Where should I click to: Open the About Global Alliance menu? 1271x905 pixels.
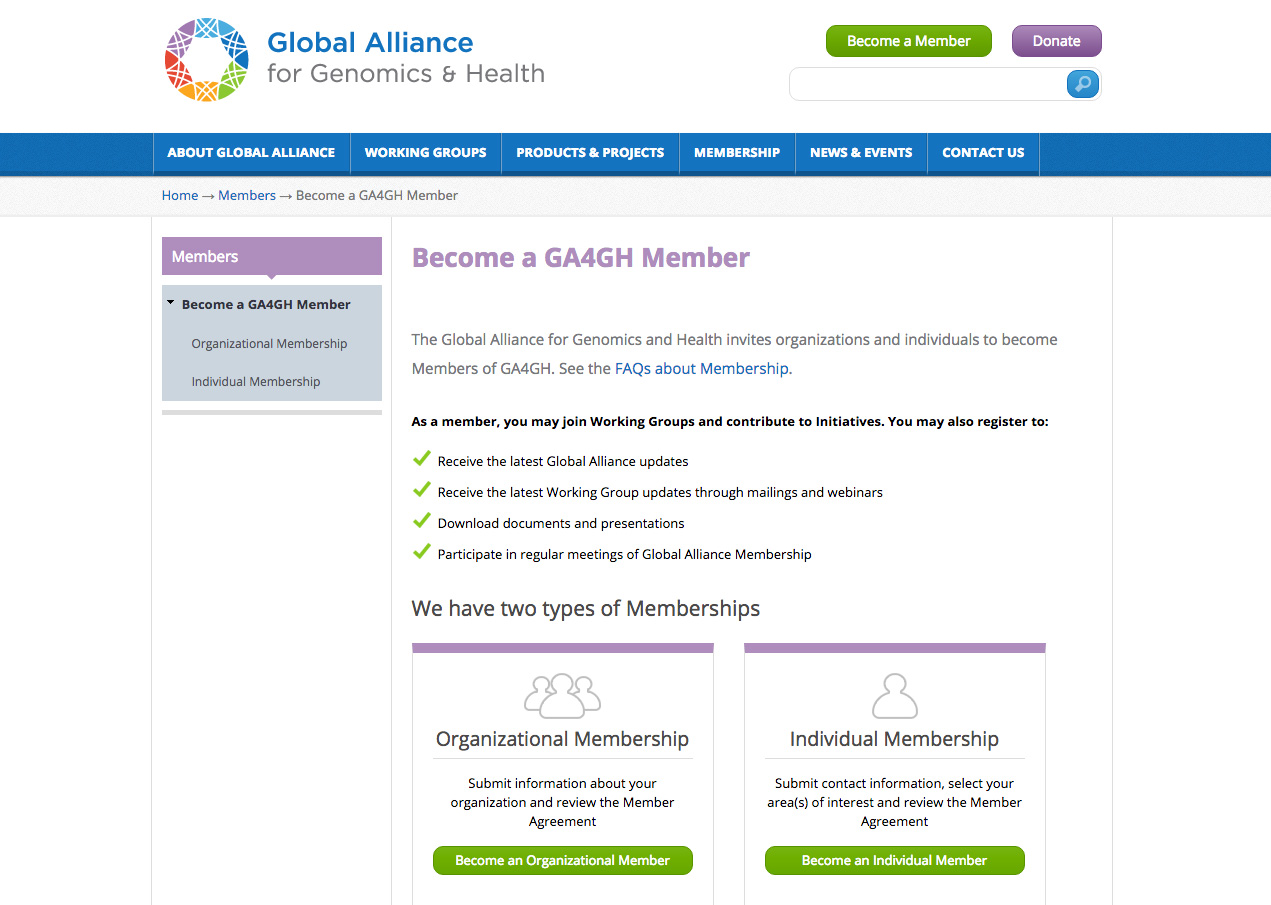coord(251,153)
